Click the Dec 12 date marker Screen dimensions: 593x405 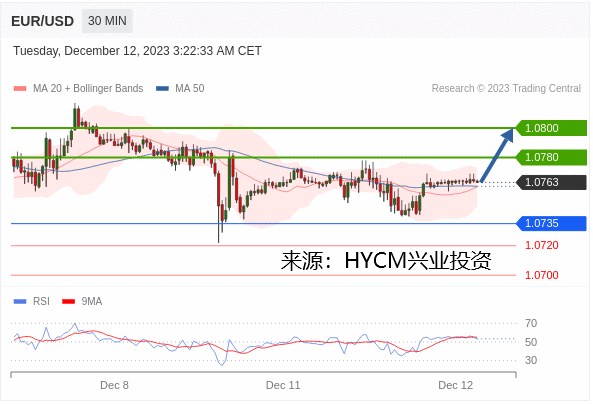tap(455, 385)
